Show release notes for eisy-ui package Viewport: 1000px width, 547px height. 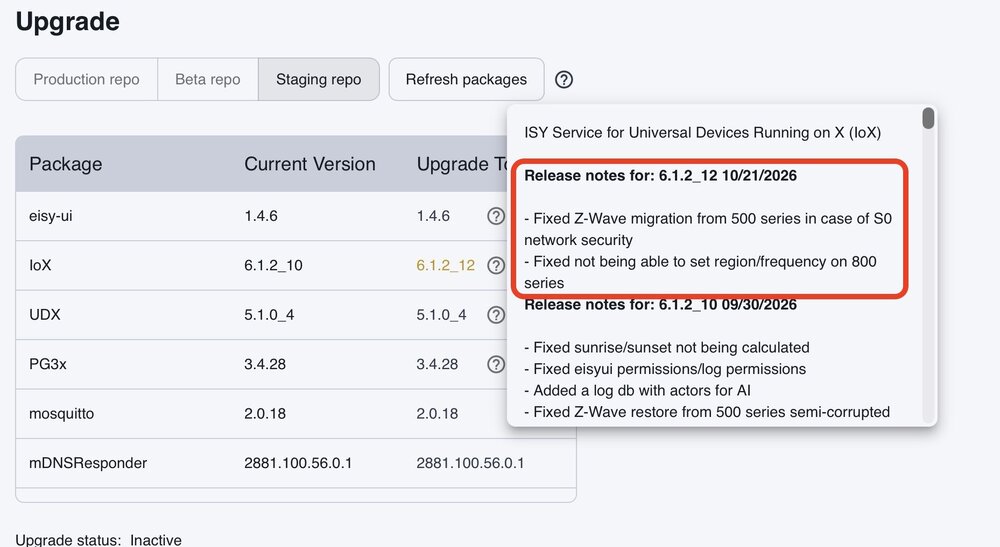click(x=496, y=216)
